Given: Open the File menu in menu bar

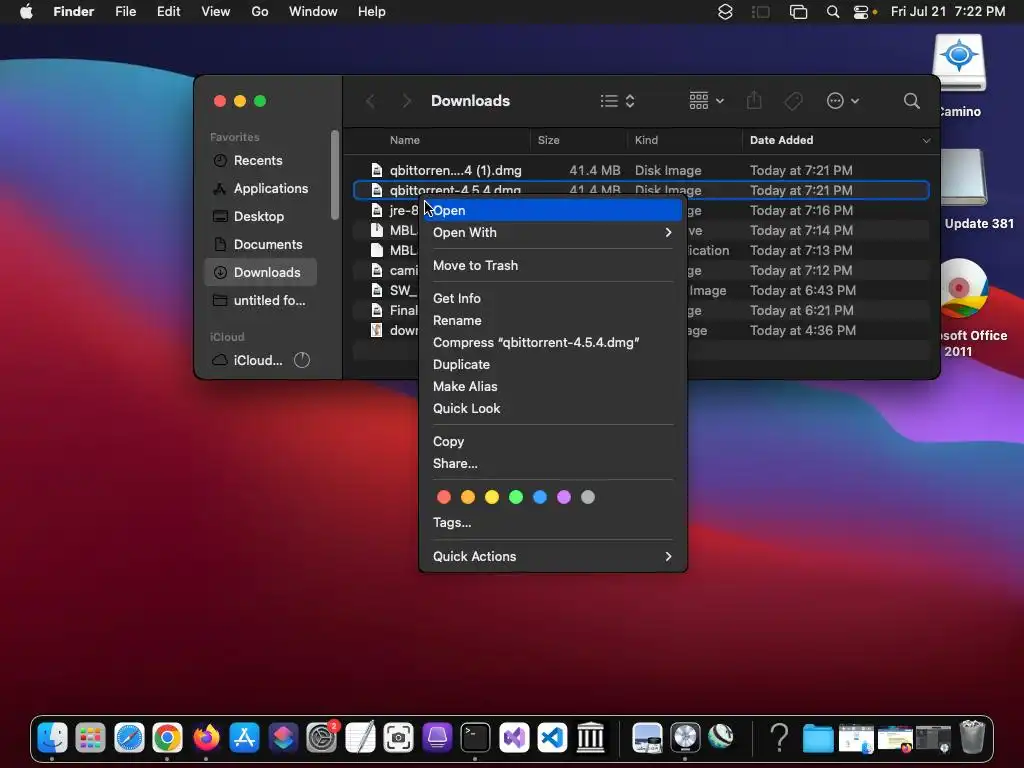Looking at the screenshot, I should tap(125, 12).
